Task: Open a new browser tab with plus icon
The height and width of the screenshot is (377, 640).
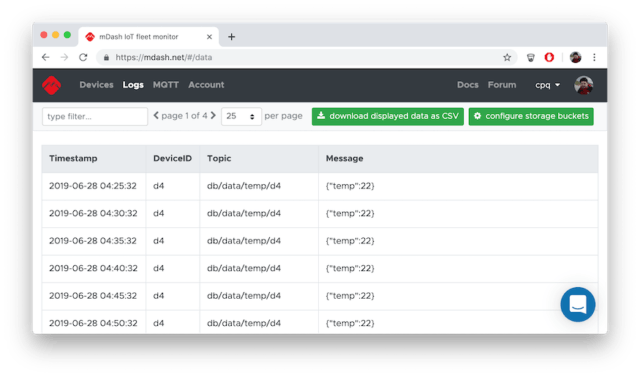Action: tap(231, 37)
